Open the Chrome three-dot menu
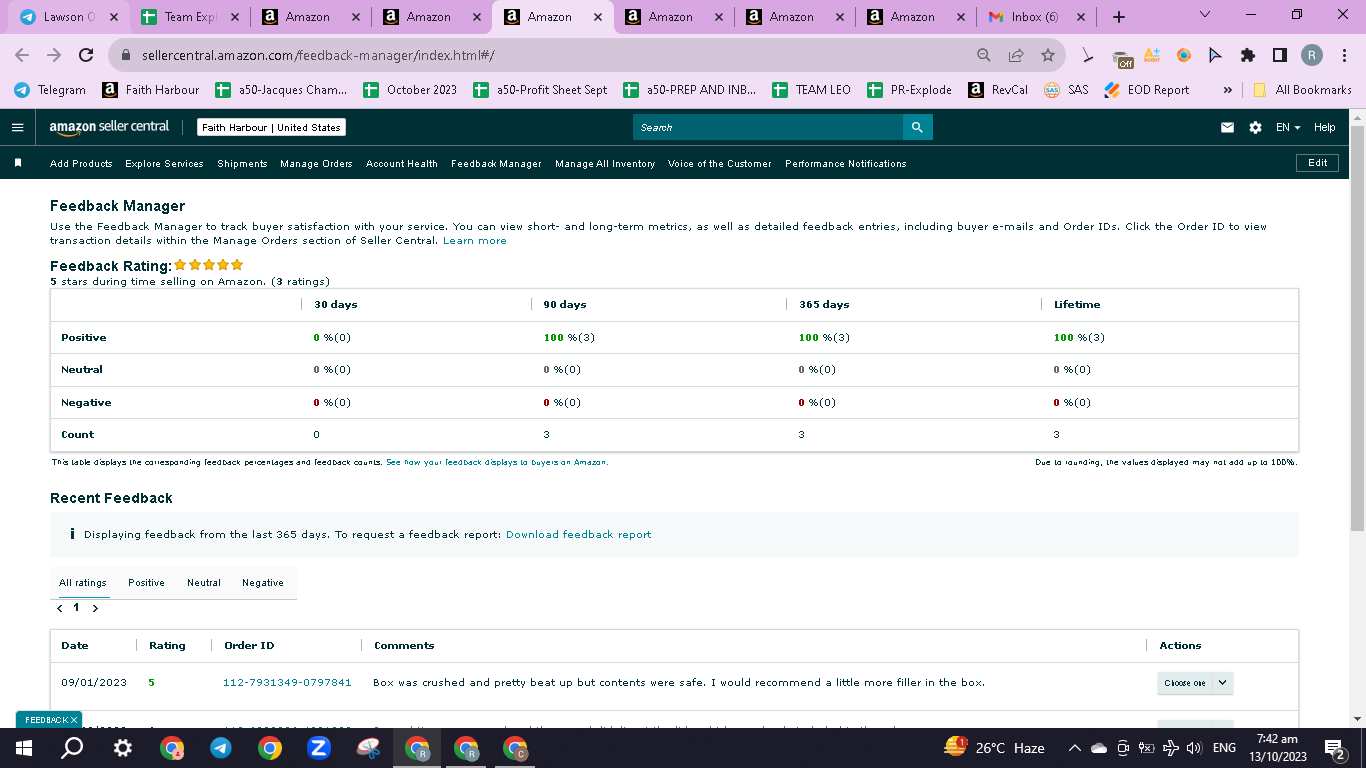Viewport: 1366px width, 768px height. coord(1344,56)
